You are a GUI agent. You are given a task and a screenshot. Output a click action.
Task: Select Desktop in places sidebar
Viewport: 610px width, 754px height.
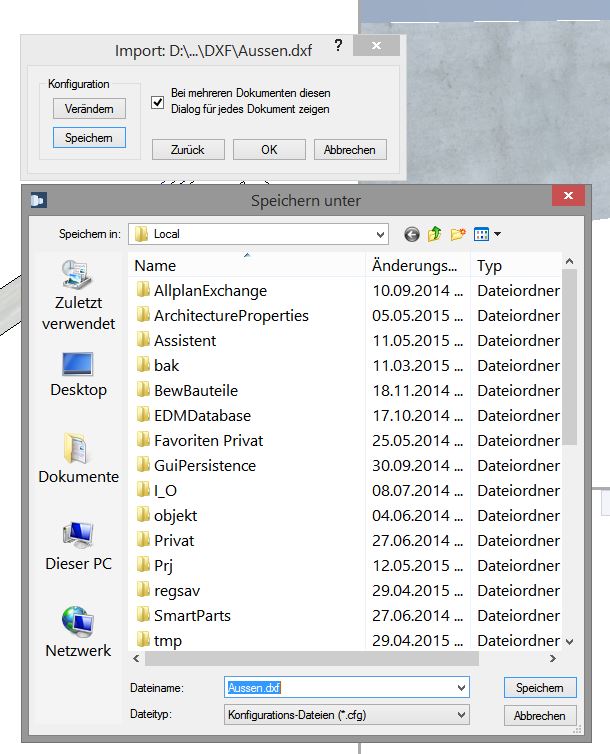click(78, 374)
